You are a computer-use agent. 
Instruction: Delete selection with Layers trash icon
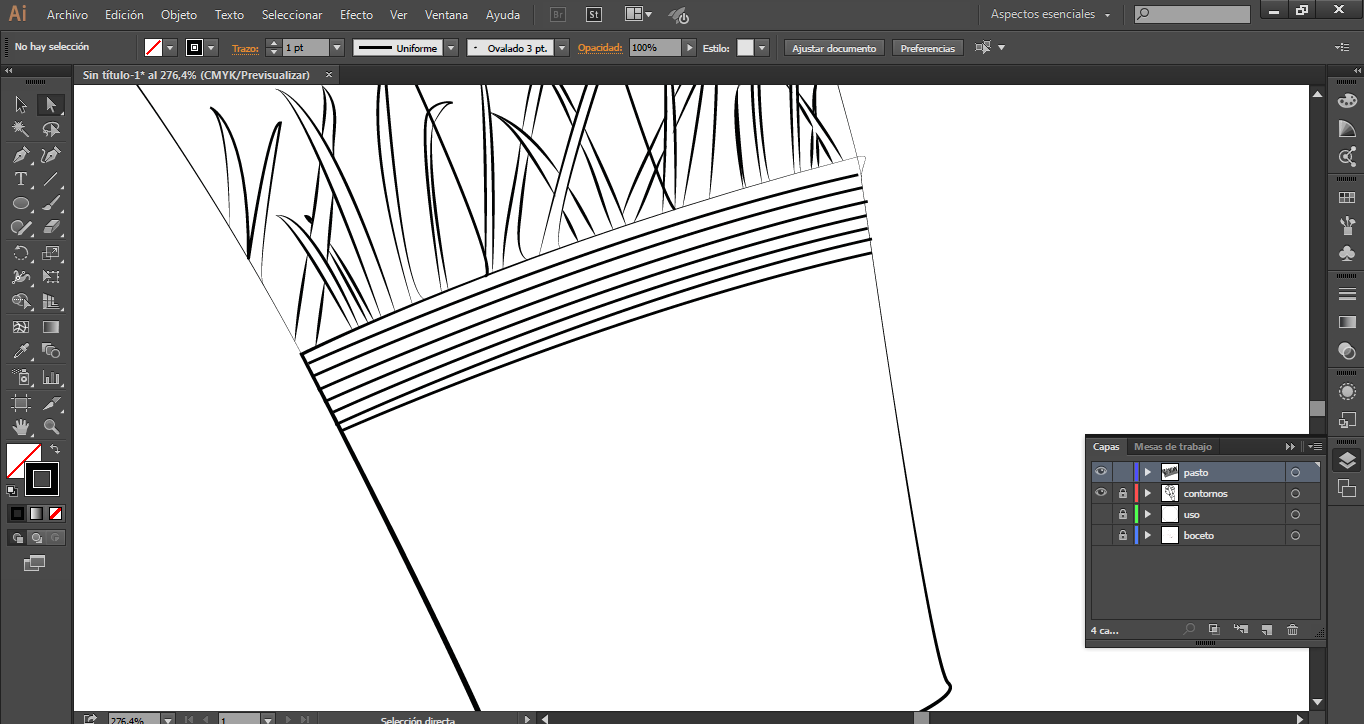tap(1292, 630)
